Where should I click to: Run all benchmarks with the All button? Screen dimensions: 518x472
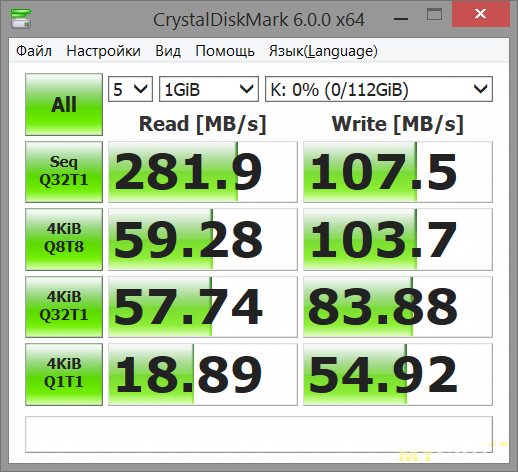(64, 104)
